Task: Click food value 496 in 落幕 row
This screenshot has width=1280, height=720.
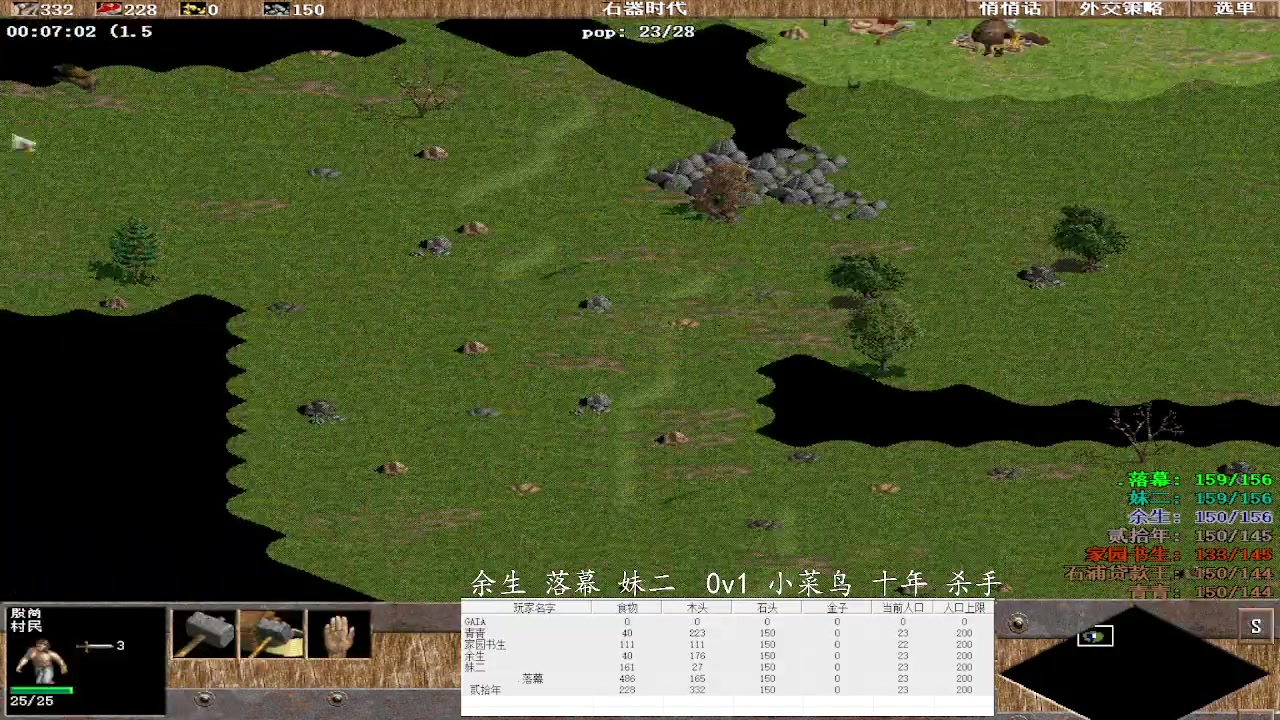Action: 627,679
